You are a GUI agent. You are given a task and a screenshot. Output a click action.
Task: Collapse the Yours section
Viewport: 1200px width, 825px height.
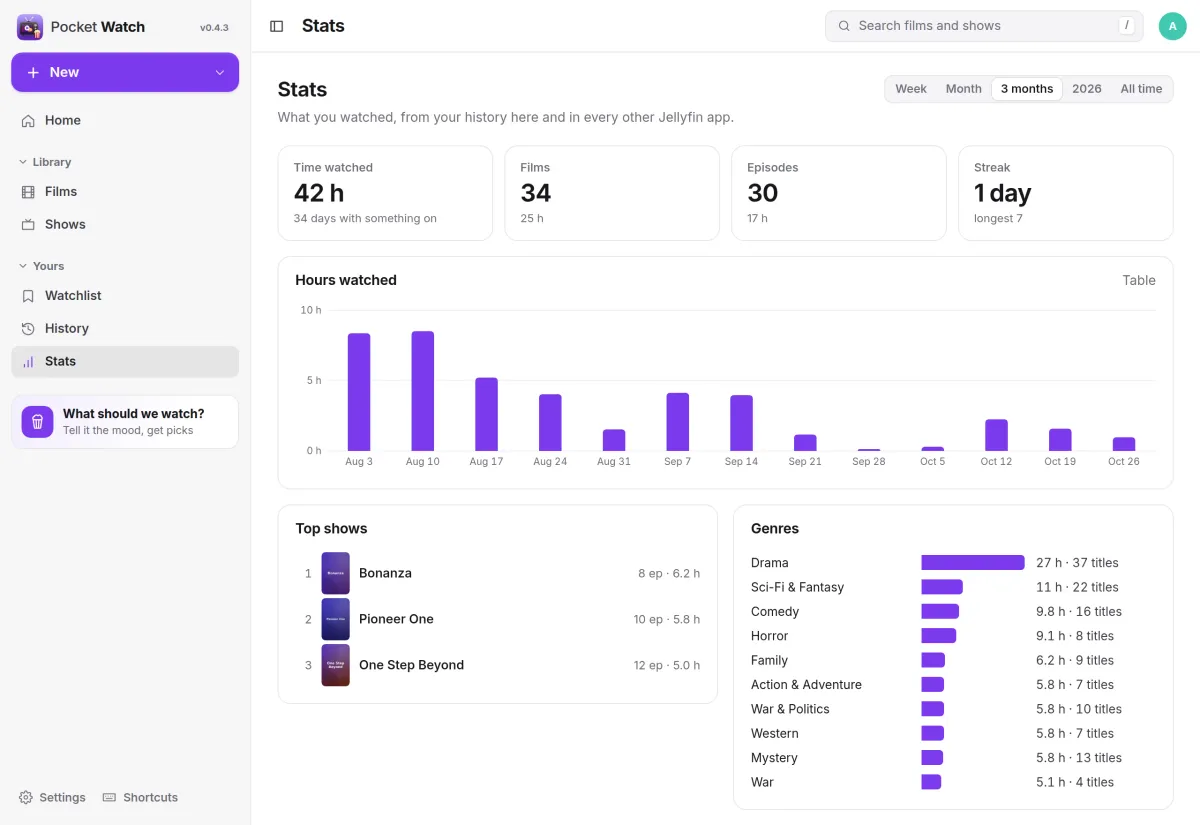click(x=41, y=266)
